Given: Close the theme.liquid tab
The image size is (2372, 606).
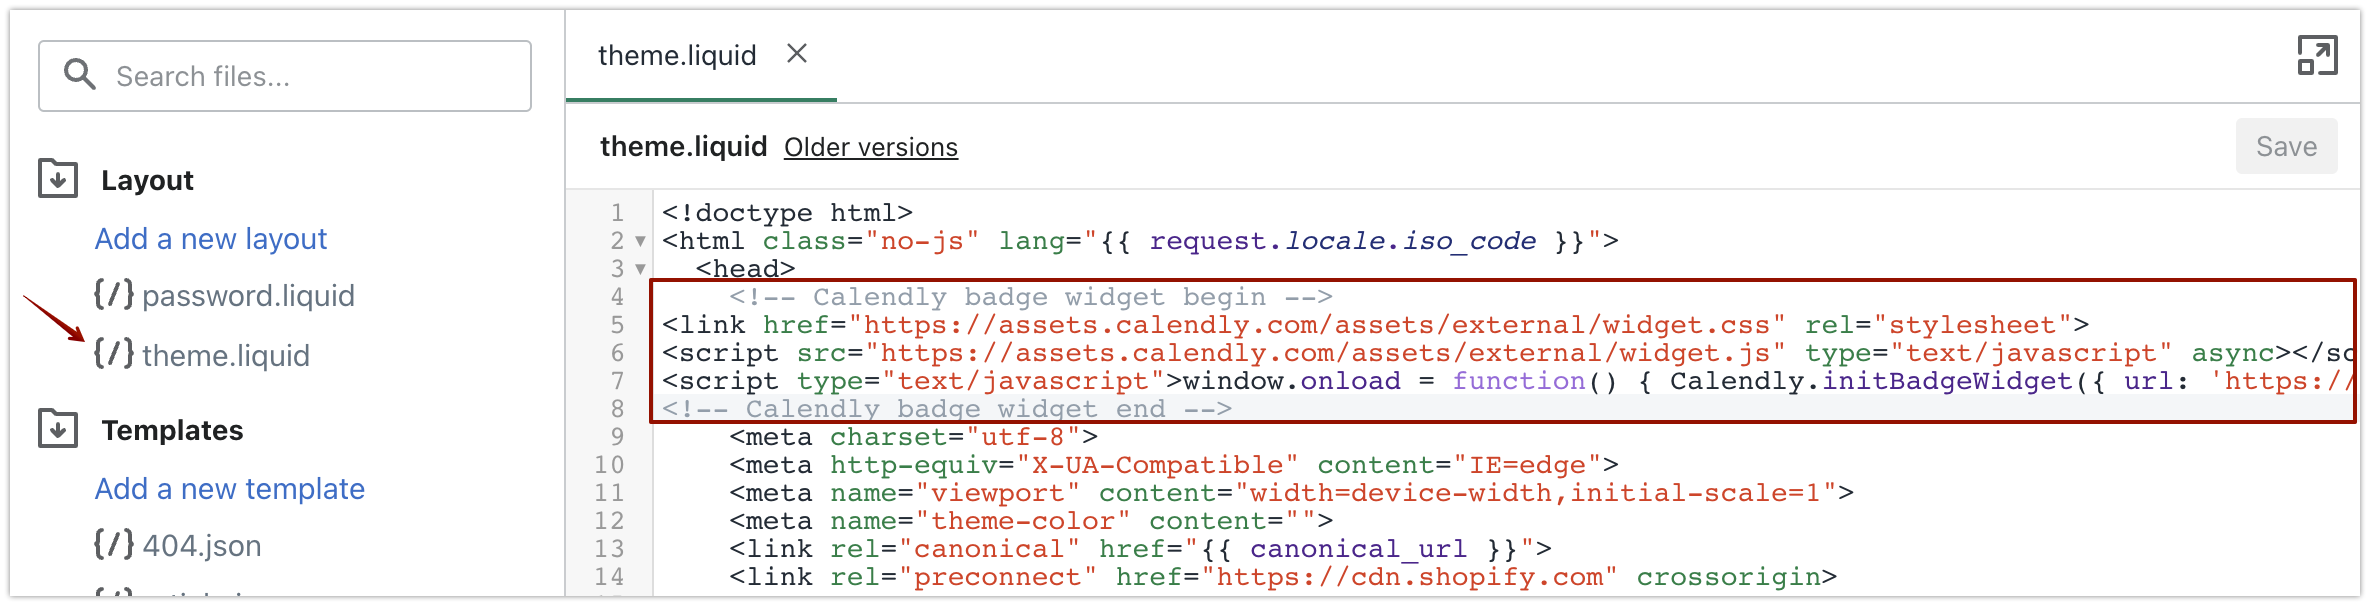Looking at the screenshot, I should 797,54.
